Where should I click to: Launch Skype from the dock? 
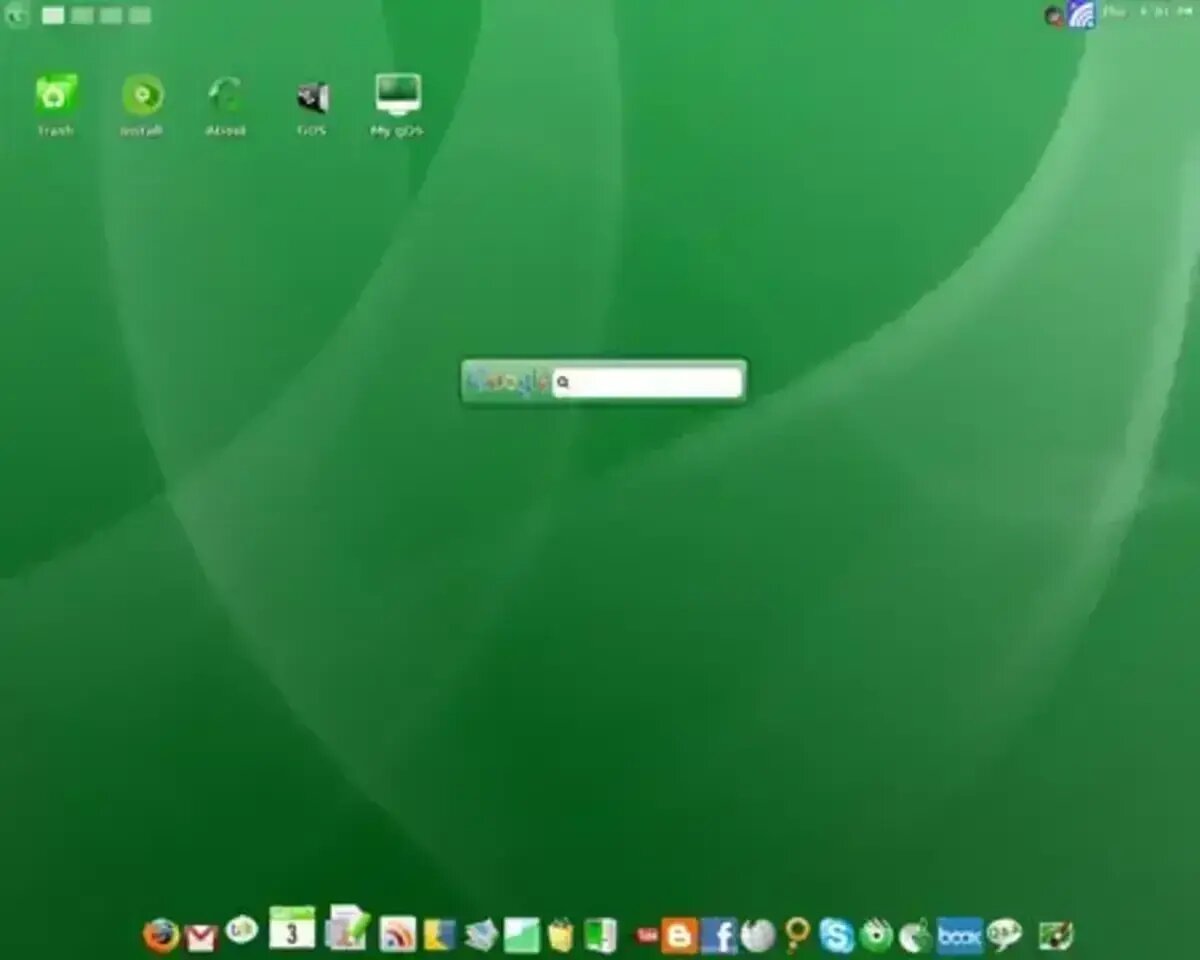[x=837, y=935]
